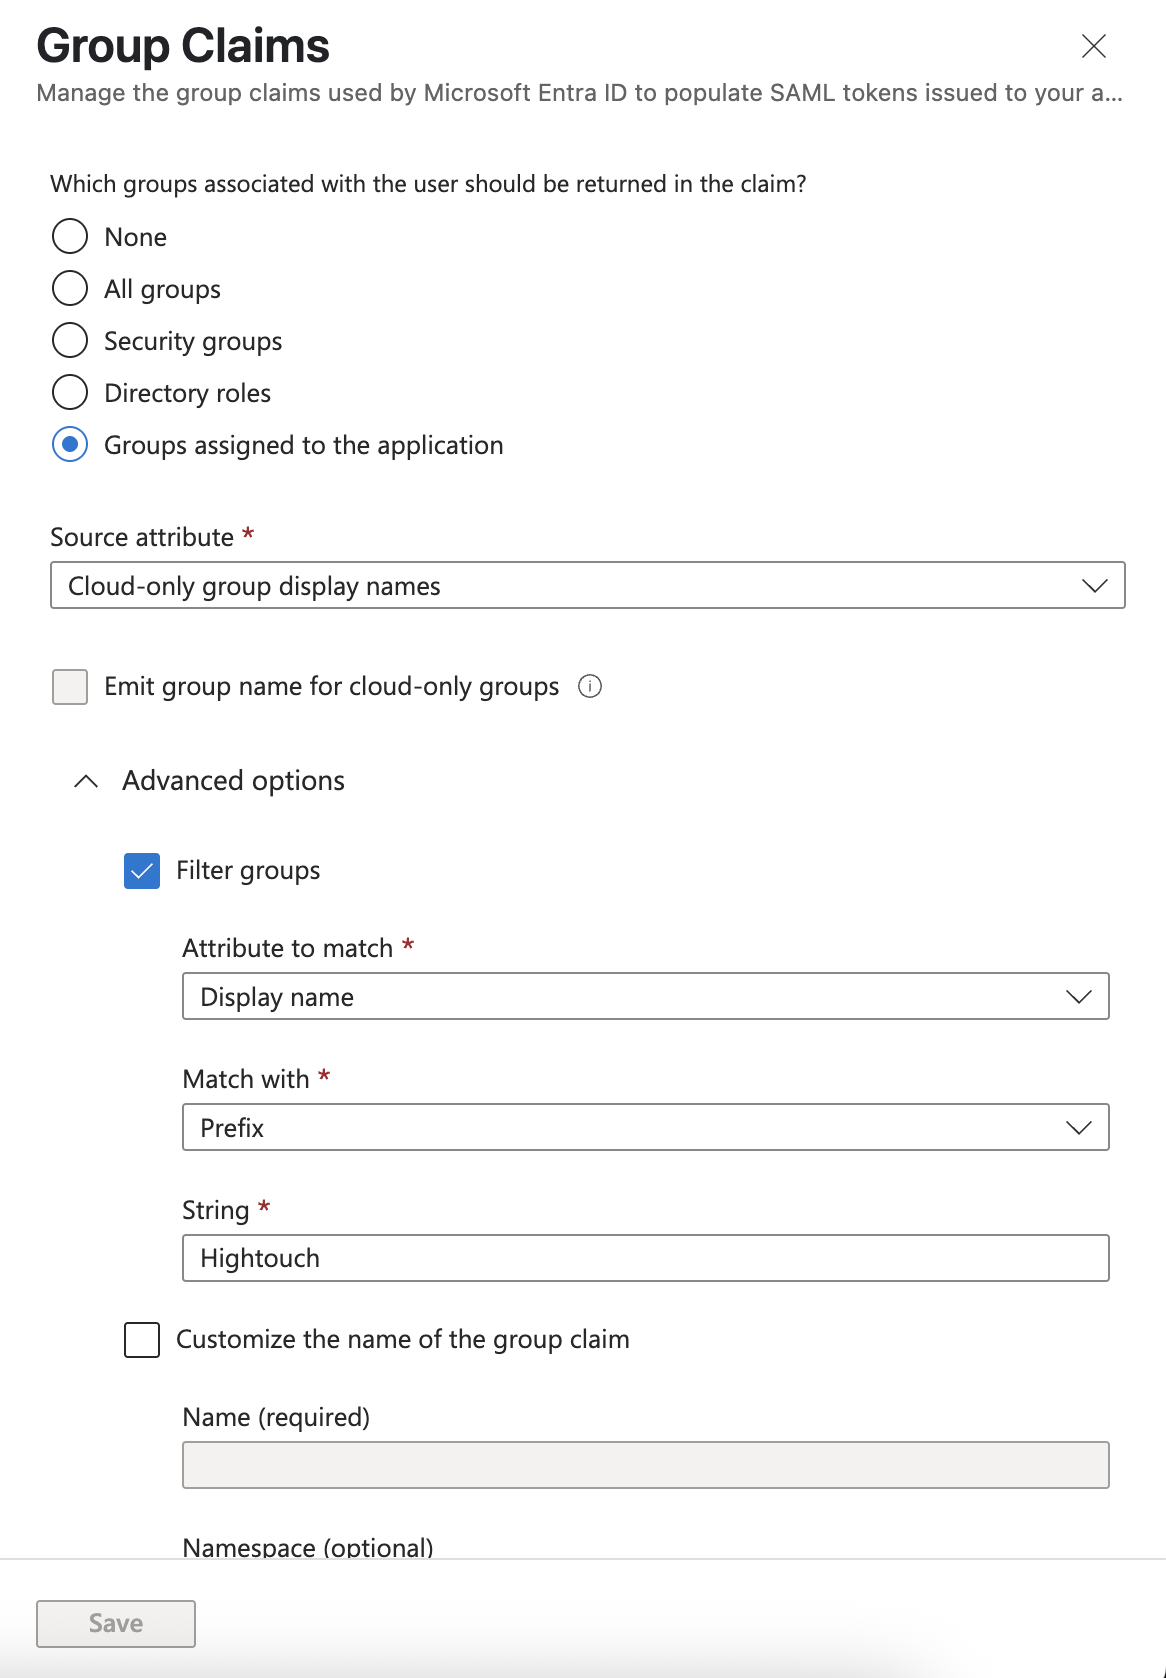
Task: Click the Source attribute dropdown arrow
Action: click(1095, 586)
